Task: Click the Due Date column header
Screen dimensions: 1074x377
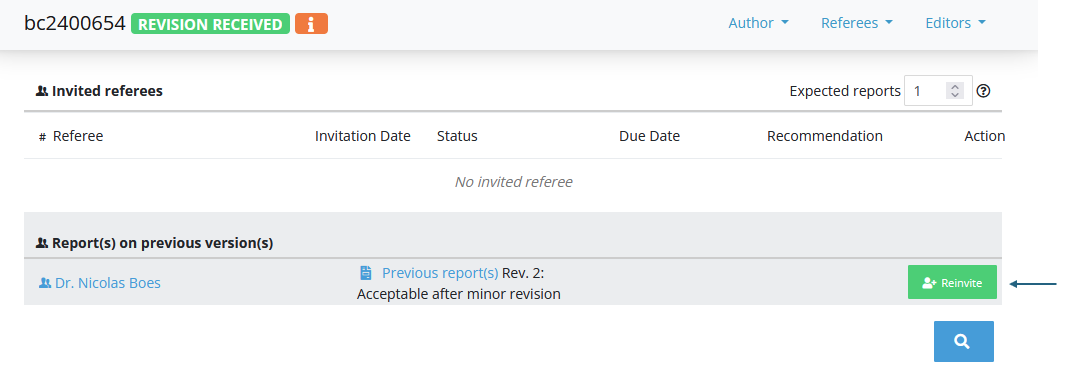Action: (x=649, y=136)
